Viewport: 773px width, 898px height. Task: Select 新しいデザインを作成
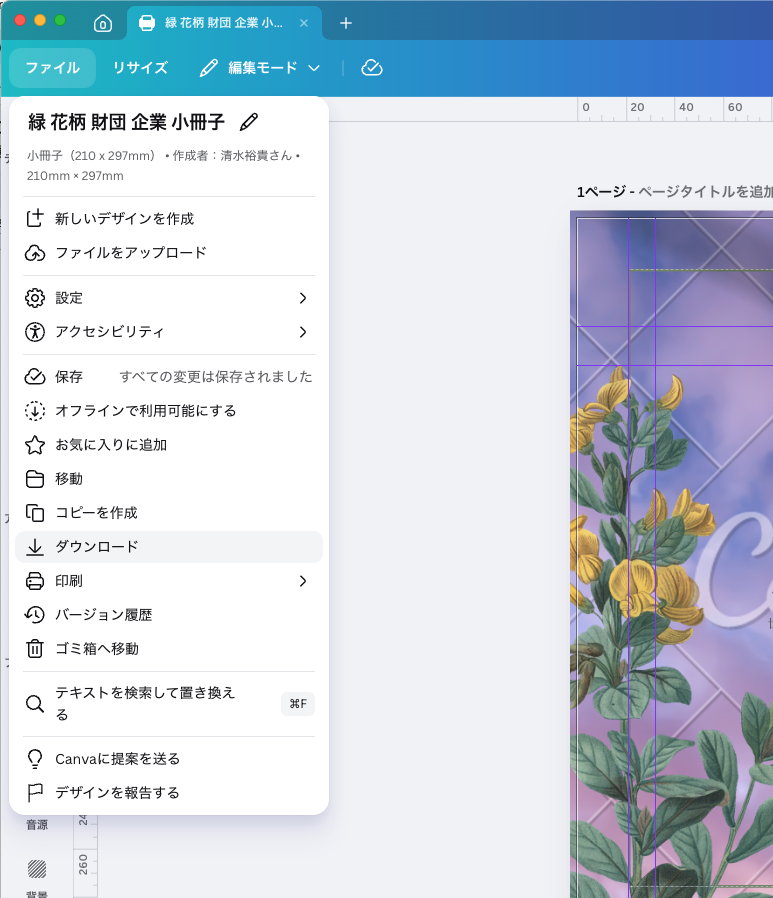pos(169,219)
